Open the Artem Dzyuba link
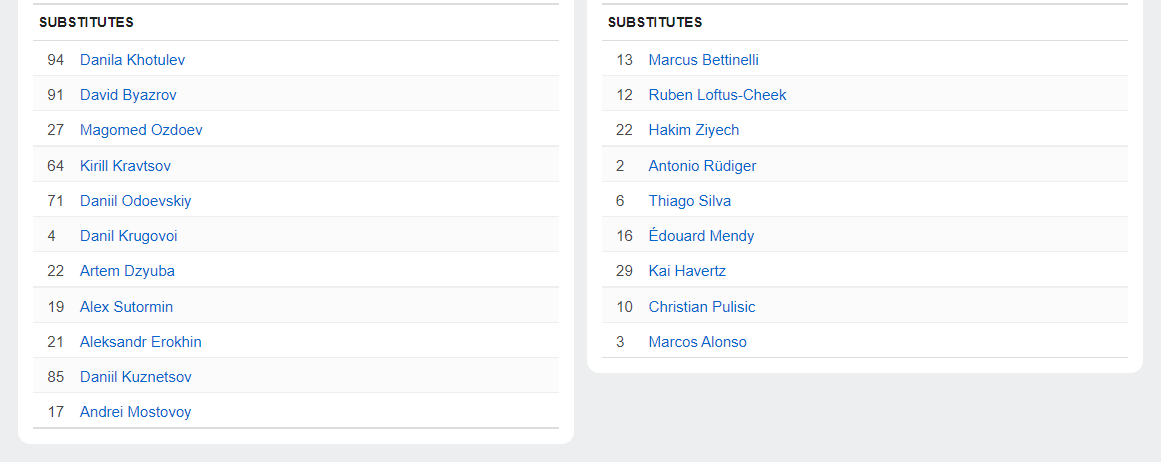Image resolution: width=1161 pixels, height=462 pixels. pos(127,271)
